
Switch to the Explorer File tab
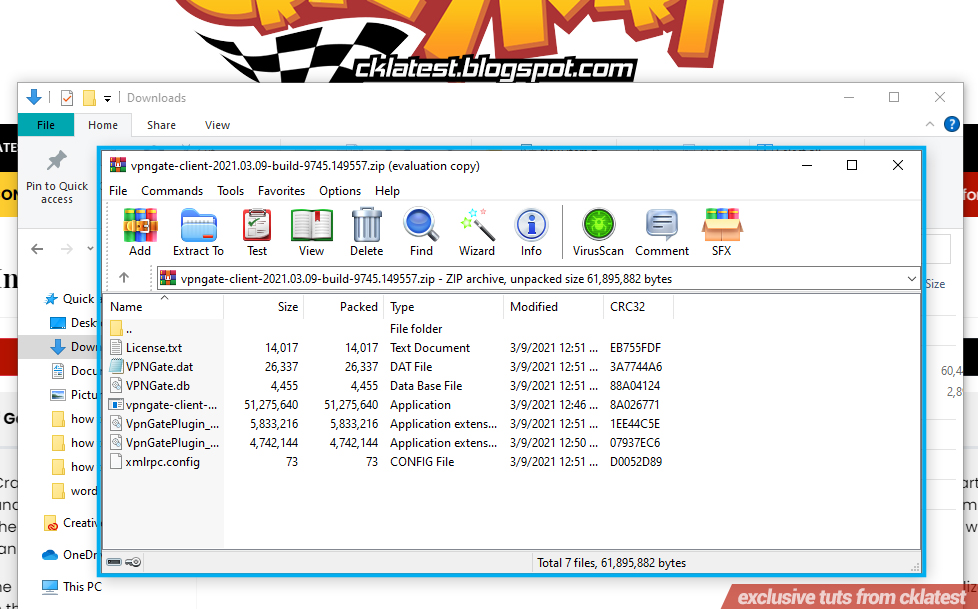click(46, 125)
